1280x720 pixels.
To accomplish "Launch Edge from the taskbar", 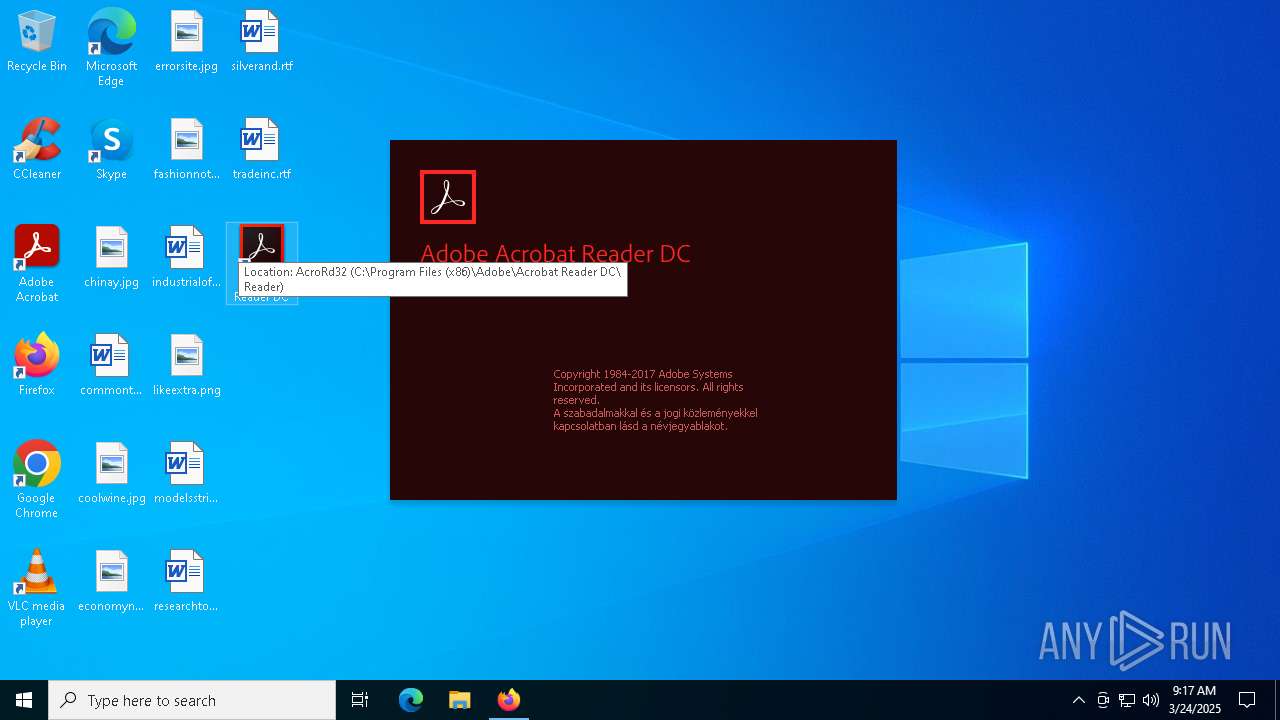I will [x=411, y=700].
